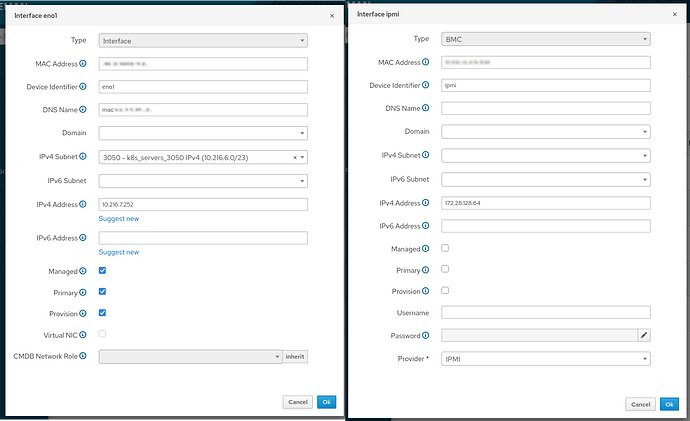The width and height of the screenshot is (690, 421).
Task: Click Ok in the ipmi dialog
Action: pyautogui.click(x=669, y=404)
